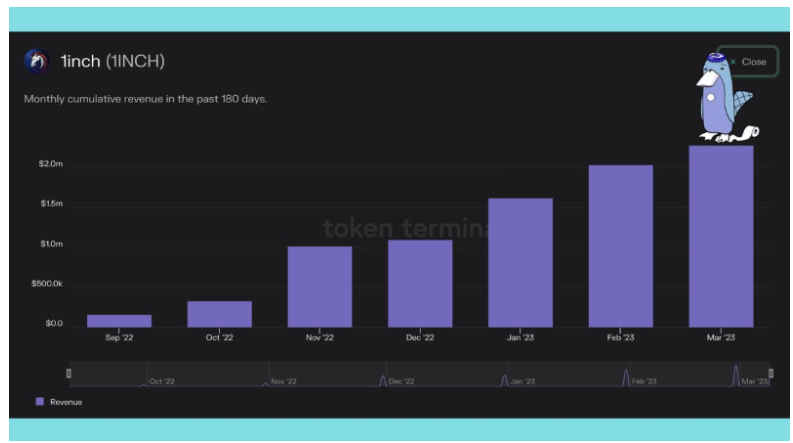Select the Nov '22 revenue bar
This screenshot has width=793, height=443.
pyautogui.click(x=320, y=287)
